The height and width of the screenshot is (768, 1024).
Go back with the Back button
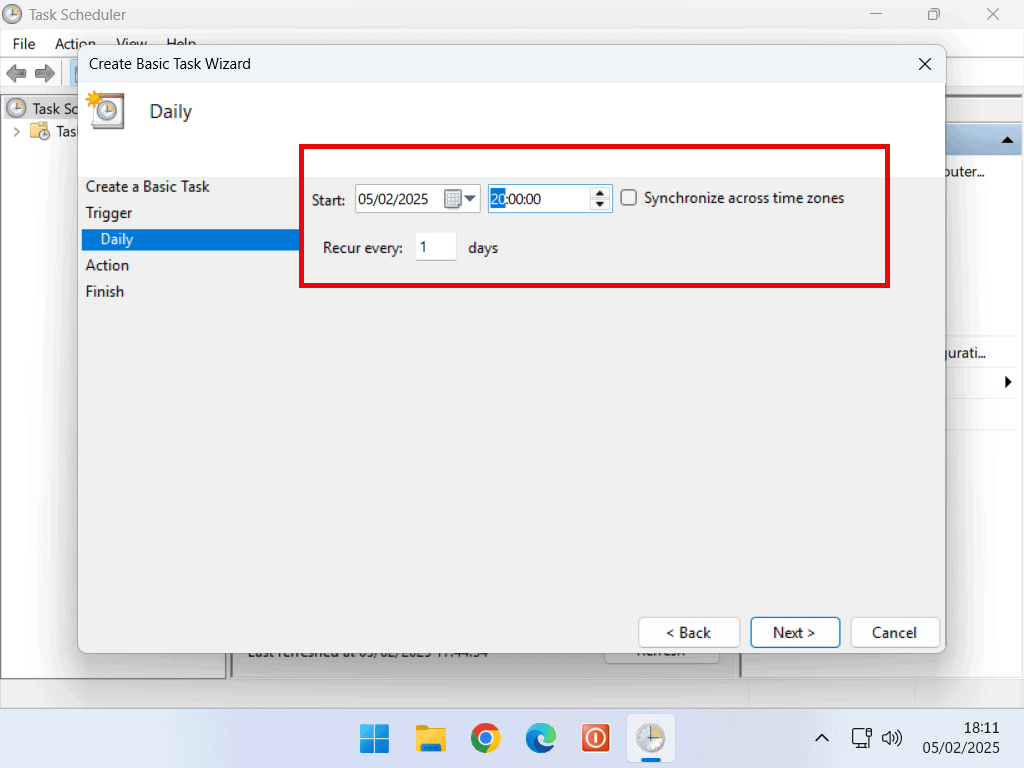coord(688,632)
